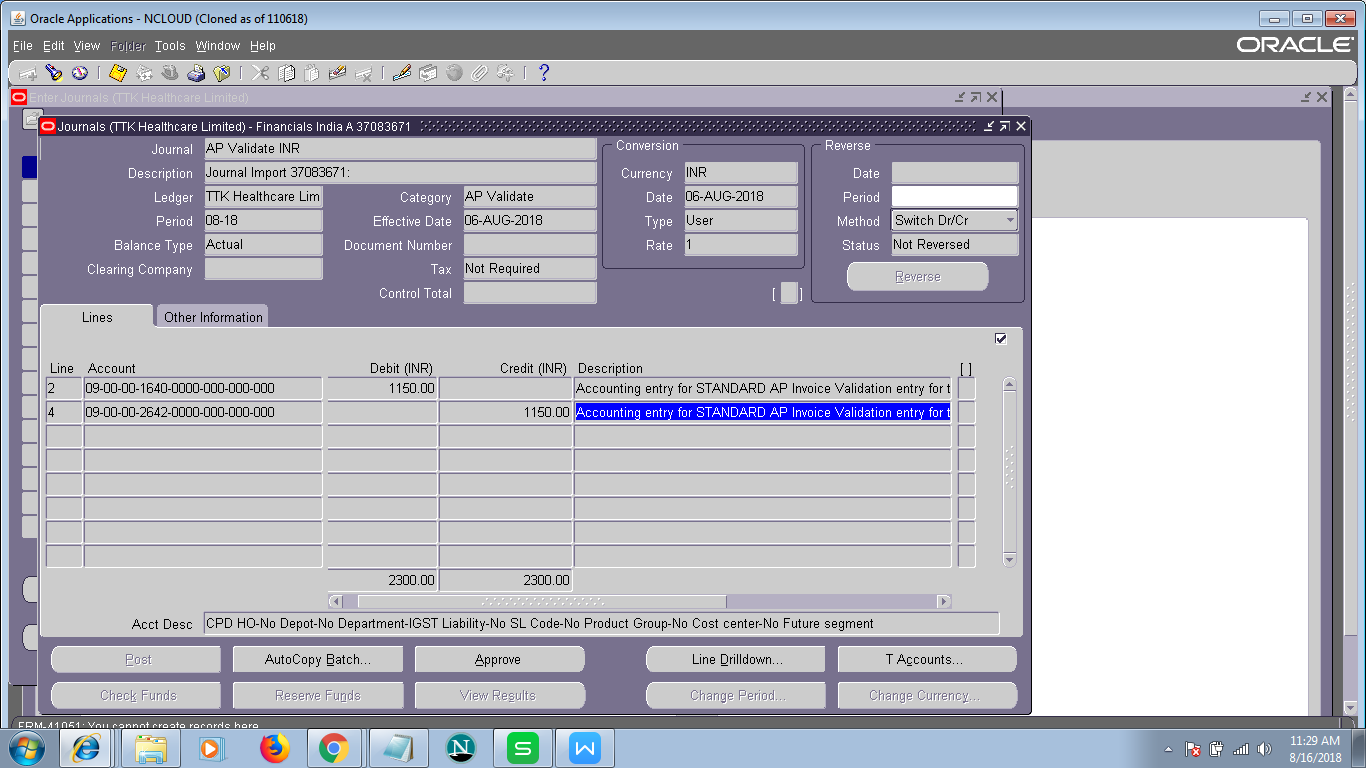Print using the printer toolbar icon
The width and height of the screenshot is (1366, 768).
(x=196, y=73)
